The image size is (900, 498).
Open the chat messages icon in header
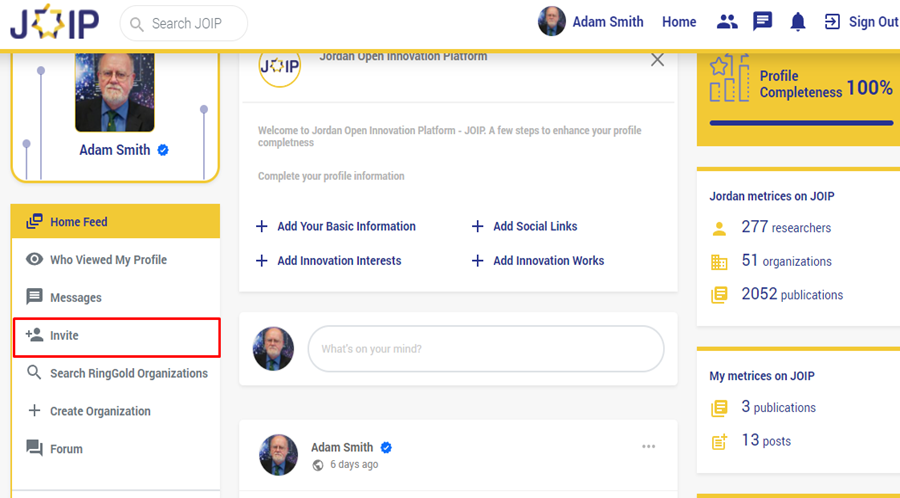point(763,22)
